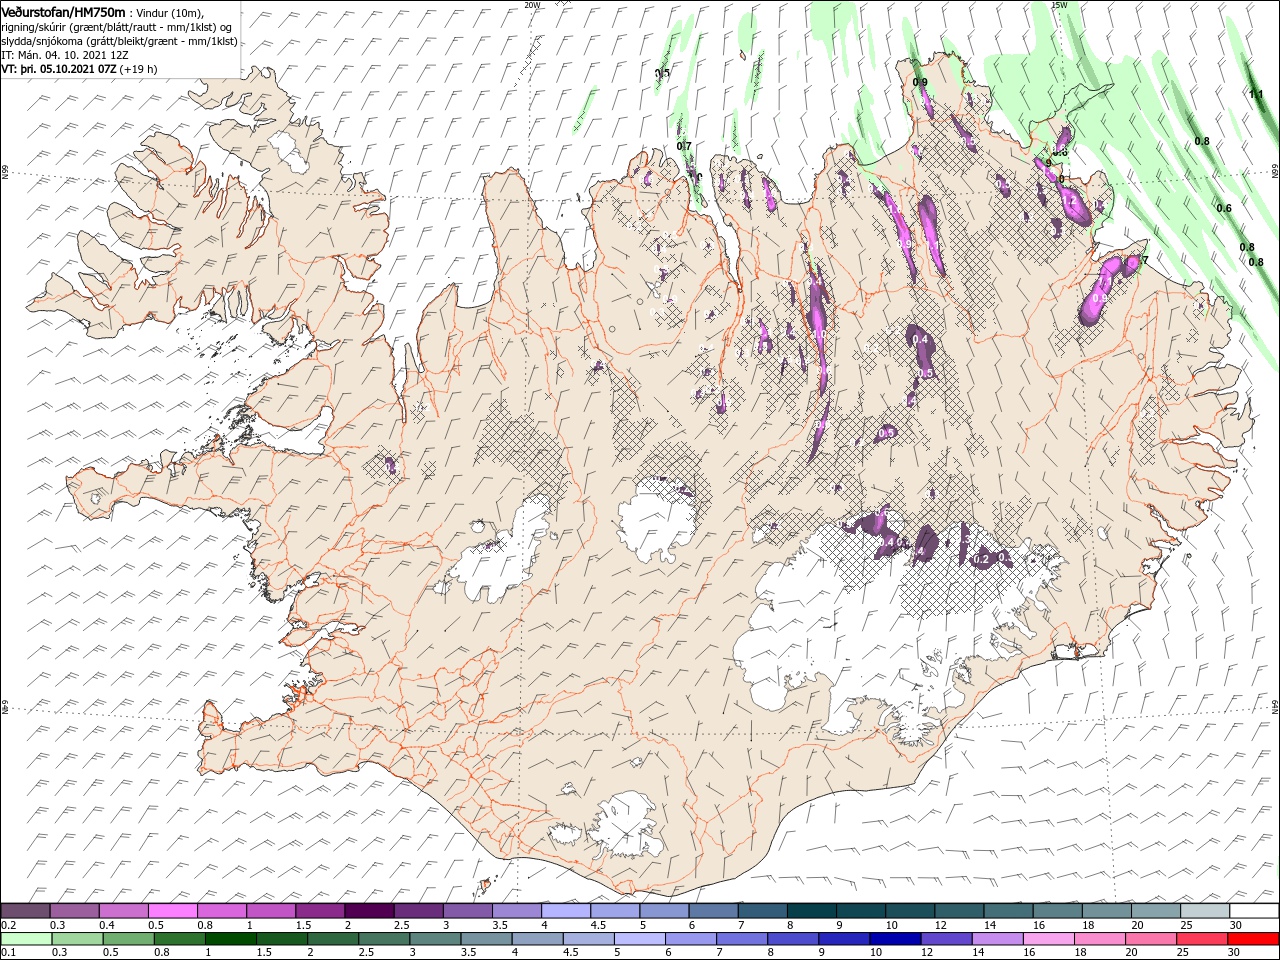Click the 'Veðurstofan/HM750m' title text
This screenshot has width=1280, height=960.
[x=63, y=11]
